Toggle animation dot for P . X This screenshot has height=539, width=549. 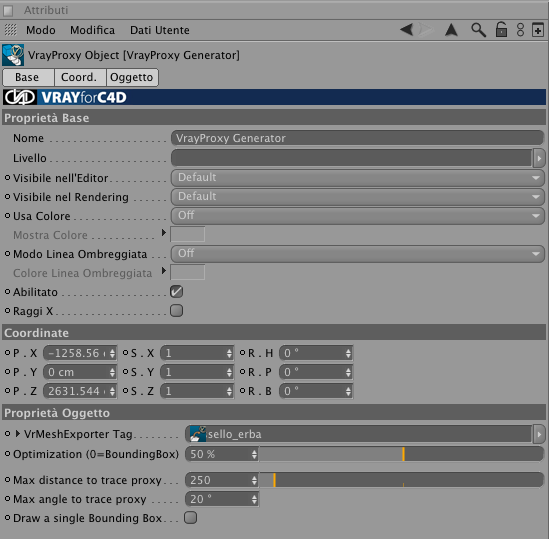click(7, 352)
